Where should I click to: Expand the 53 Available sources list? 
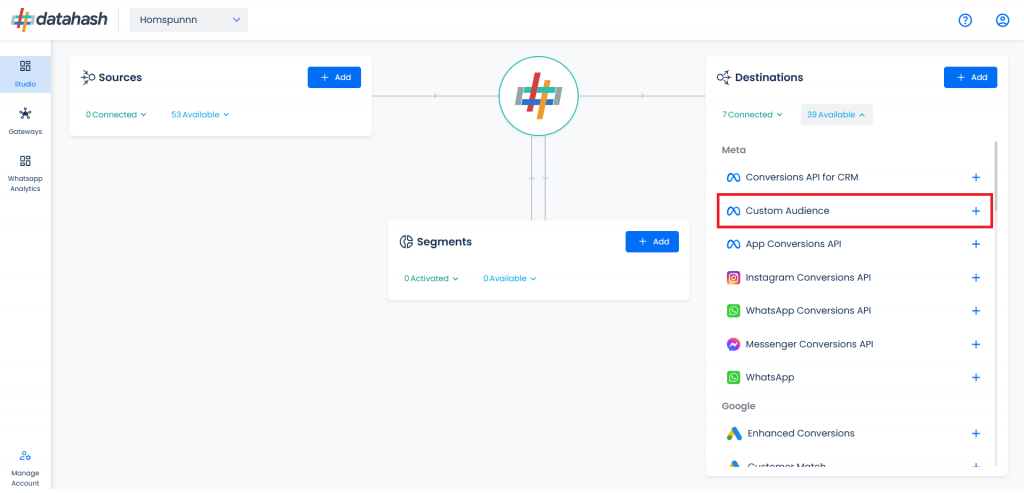pyautogui.click(x=200, y=115)
